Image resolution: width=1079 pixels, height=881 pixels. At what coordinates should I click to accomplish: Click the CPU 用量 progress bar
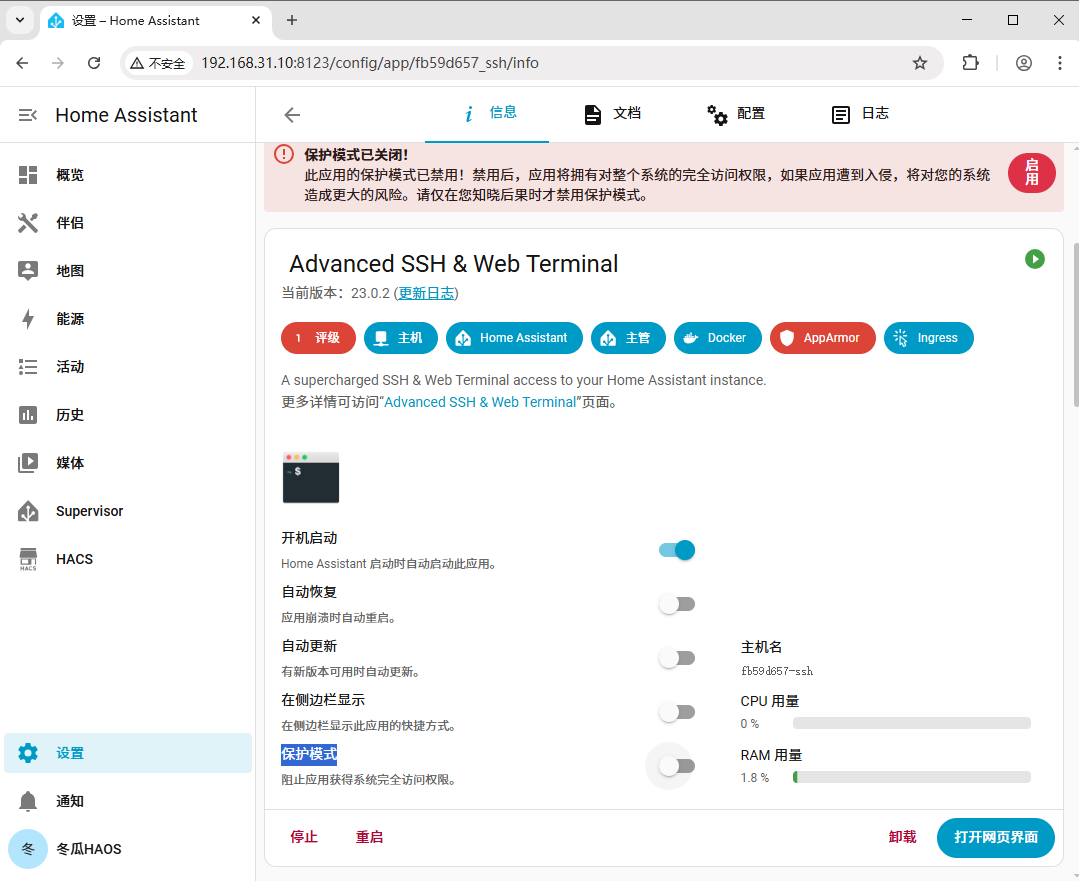(912, 723)
